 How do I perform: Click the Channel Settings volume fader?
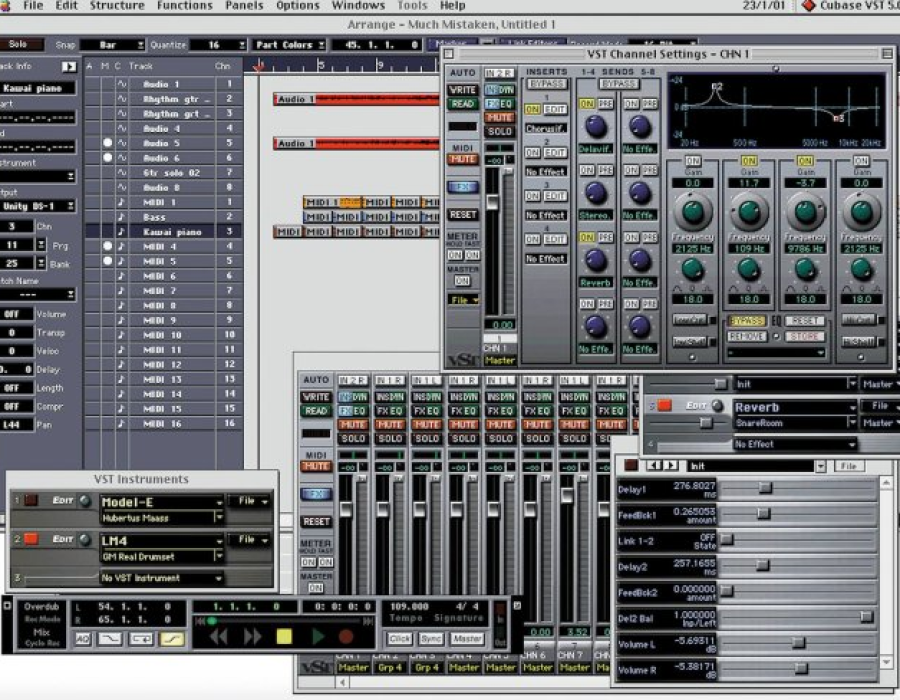point(492,201)
